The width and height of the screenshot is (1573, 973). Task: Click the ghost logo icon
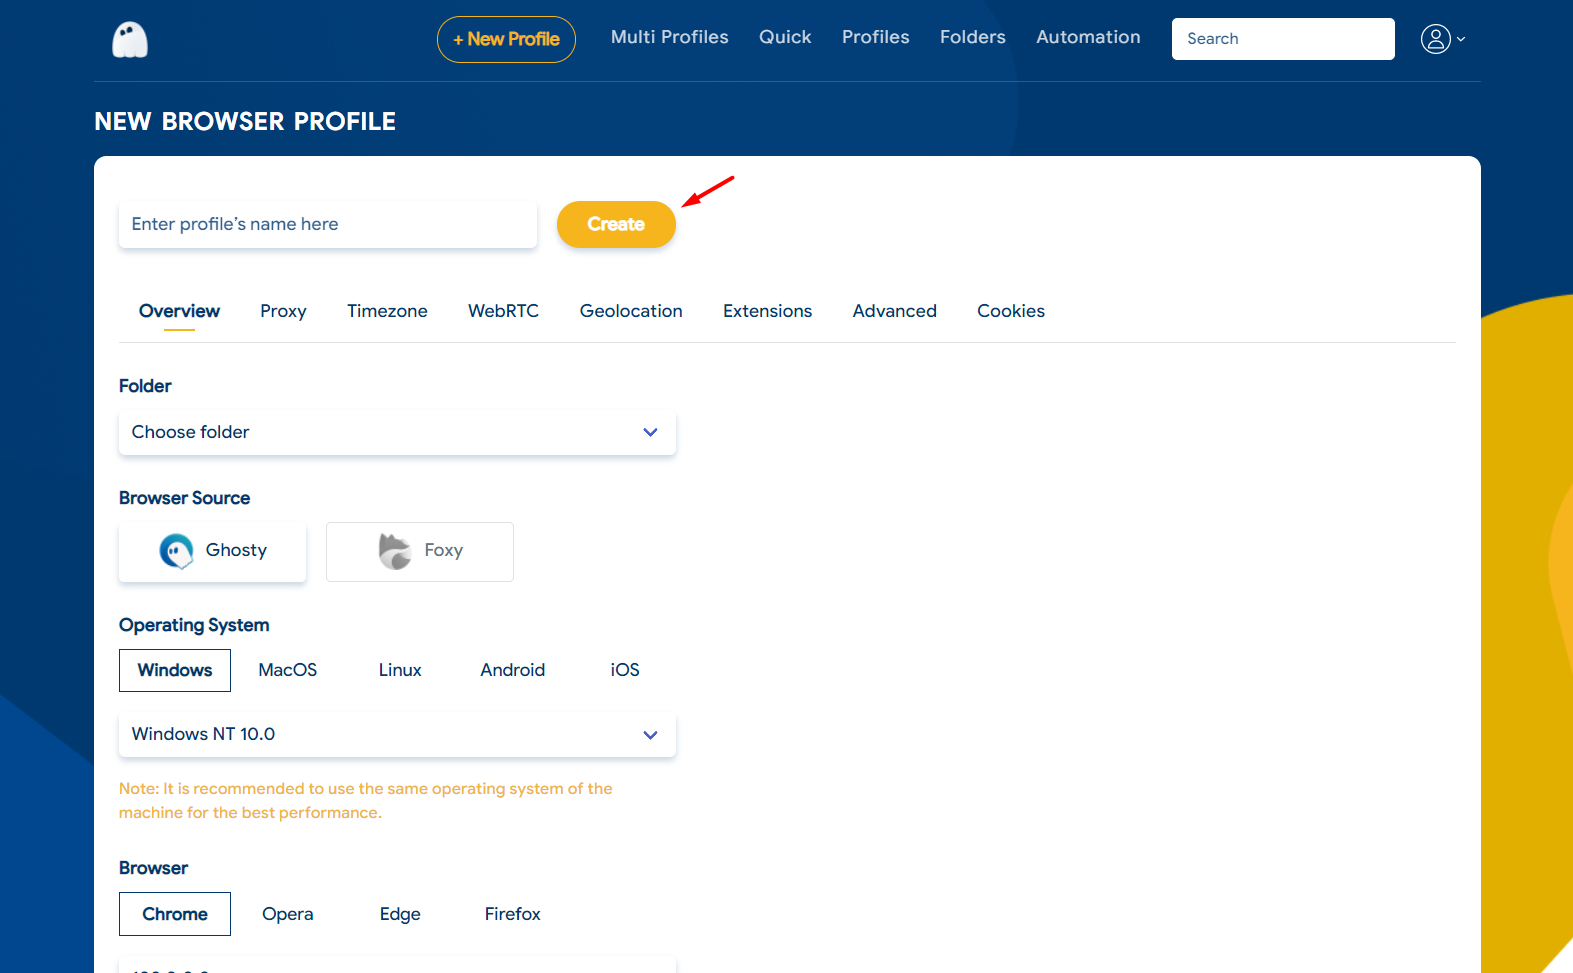click(x=130, y=40)
